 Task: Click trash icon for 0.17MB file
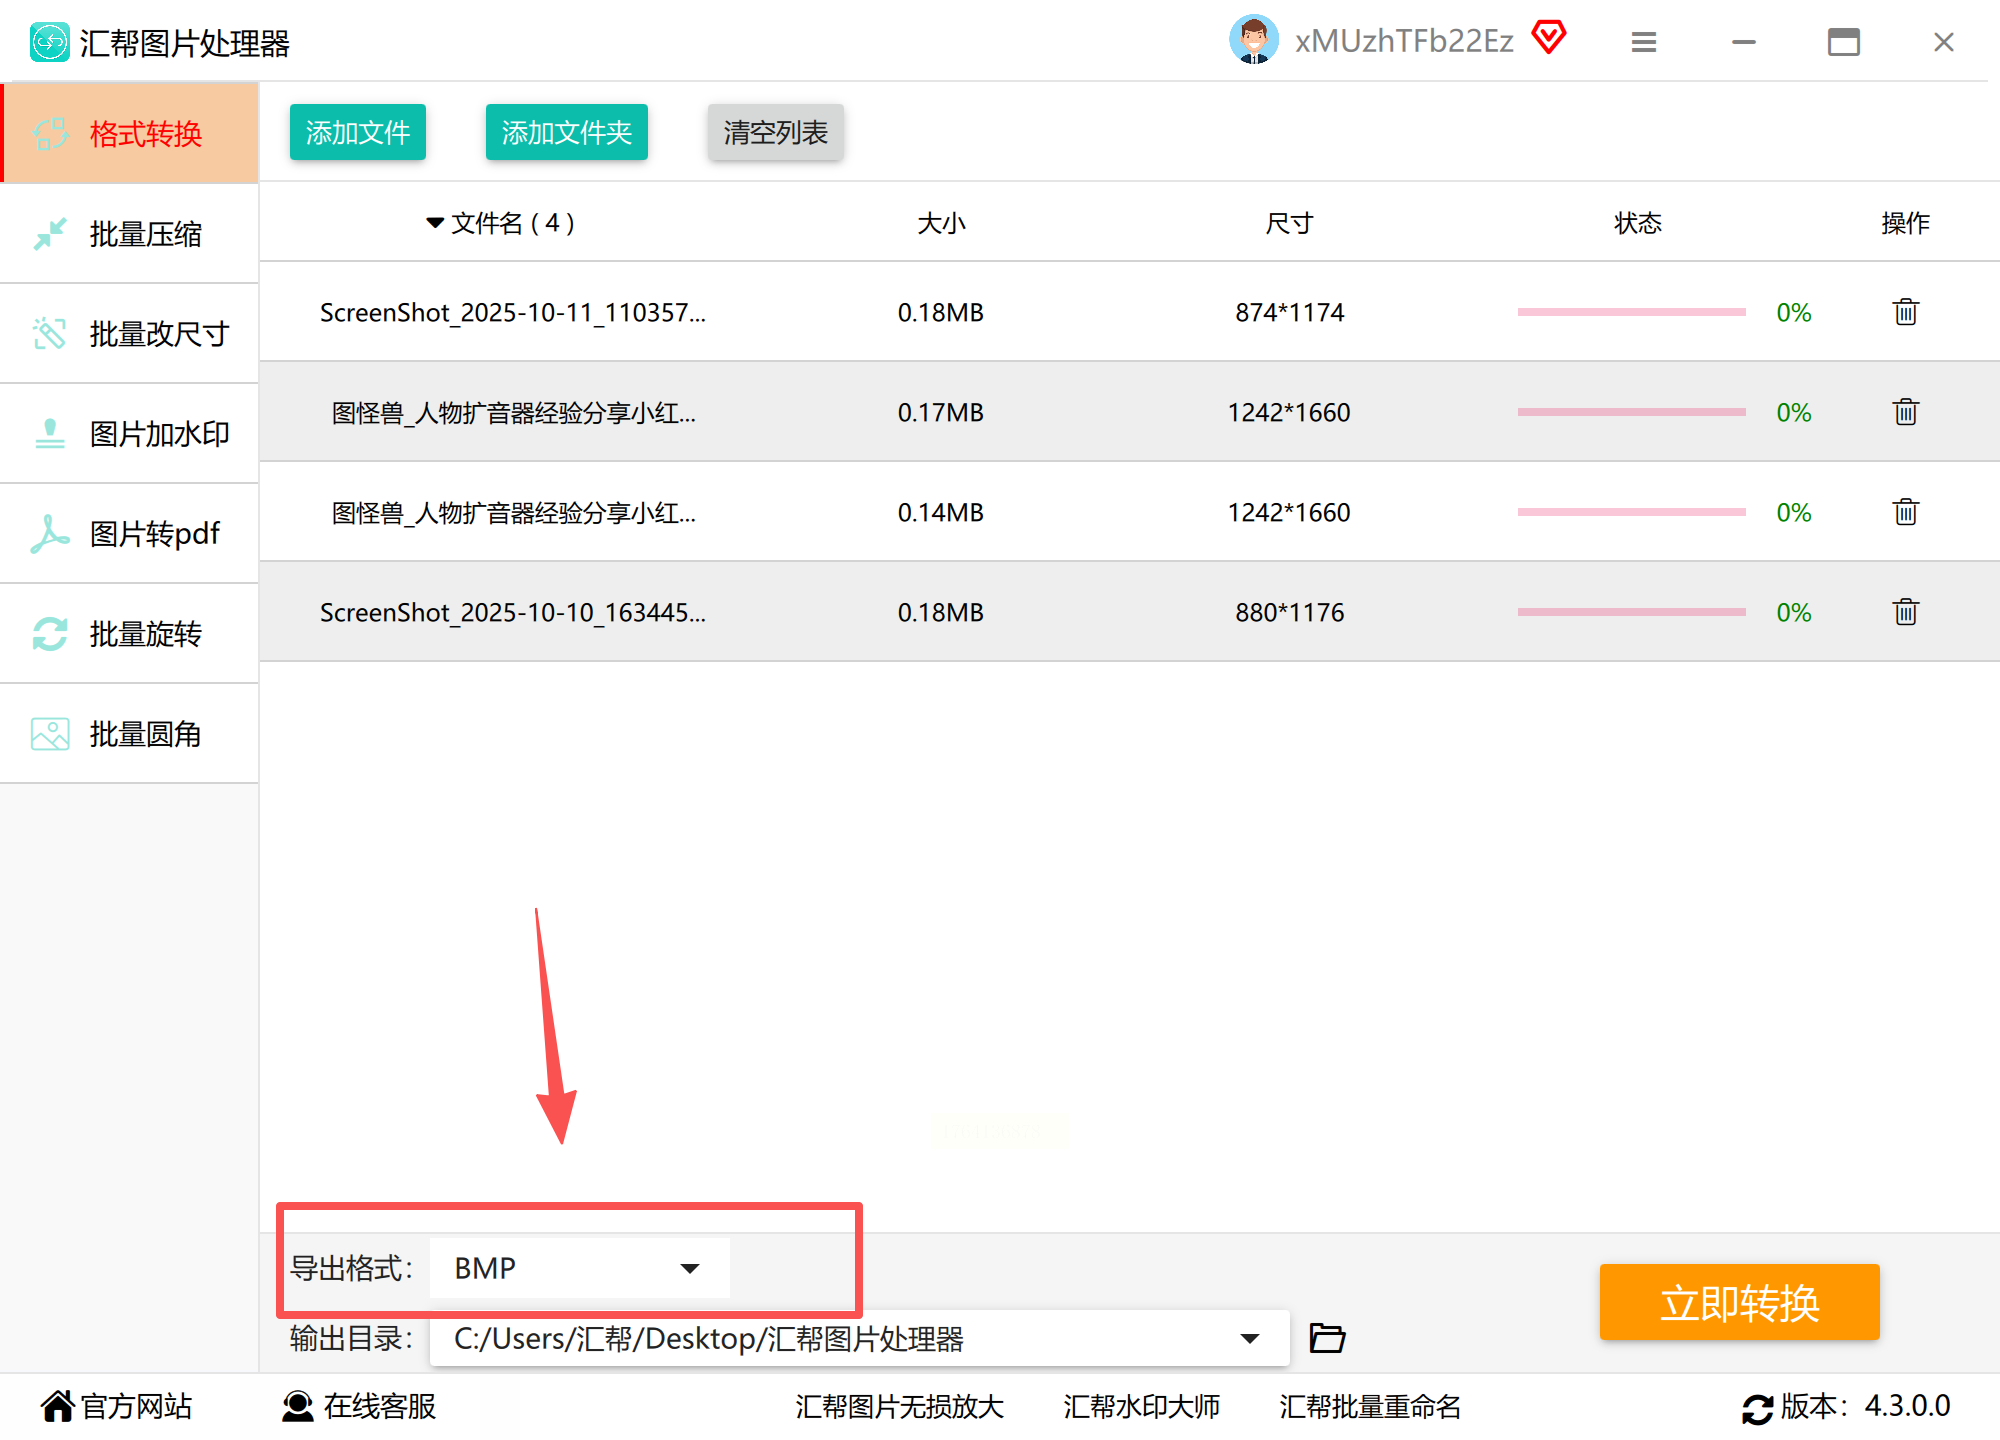pyautogui.click(x=1905, y=412)
